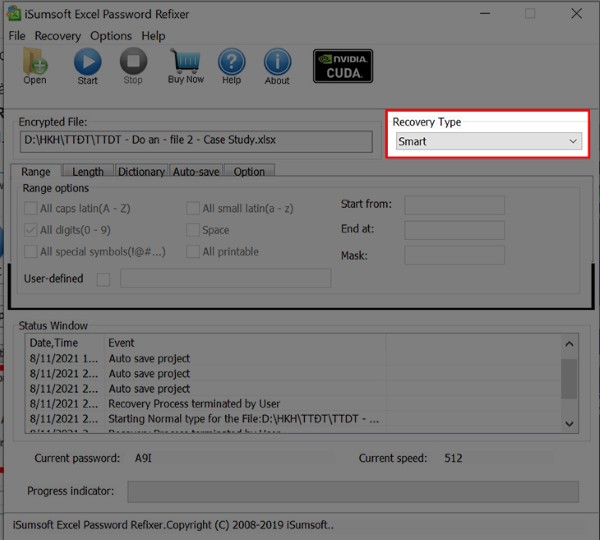Image resolution: width=600 pixels, height=540 pixels.
Task: Open the Recovery menu
Action: [x=57, y=35]
